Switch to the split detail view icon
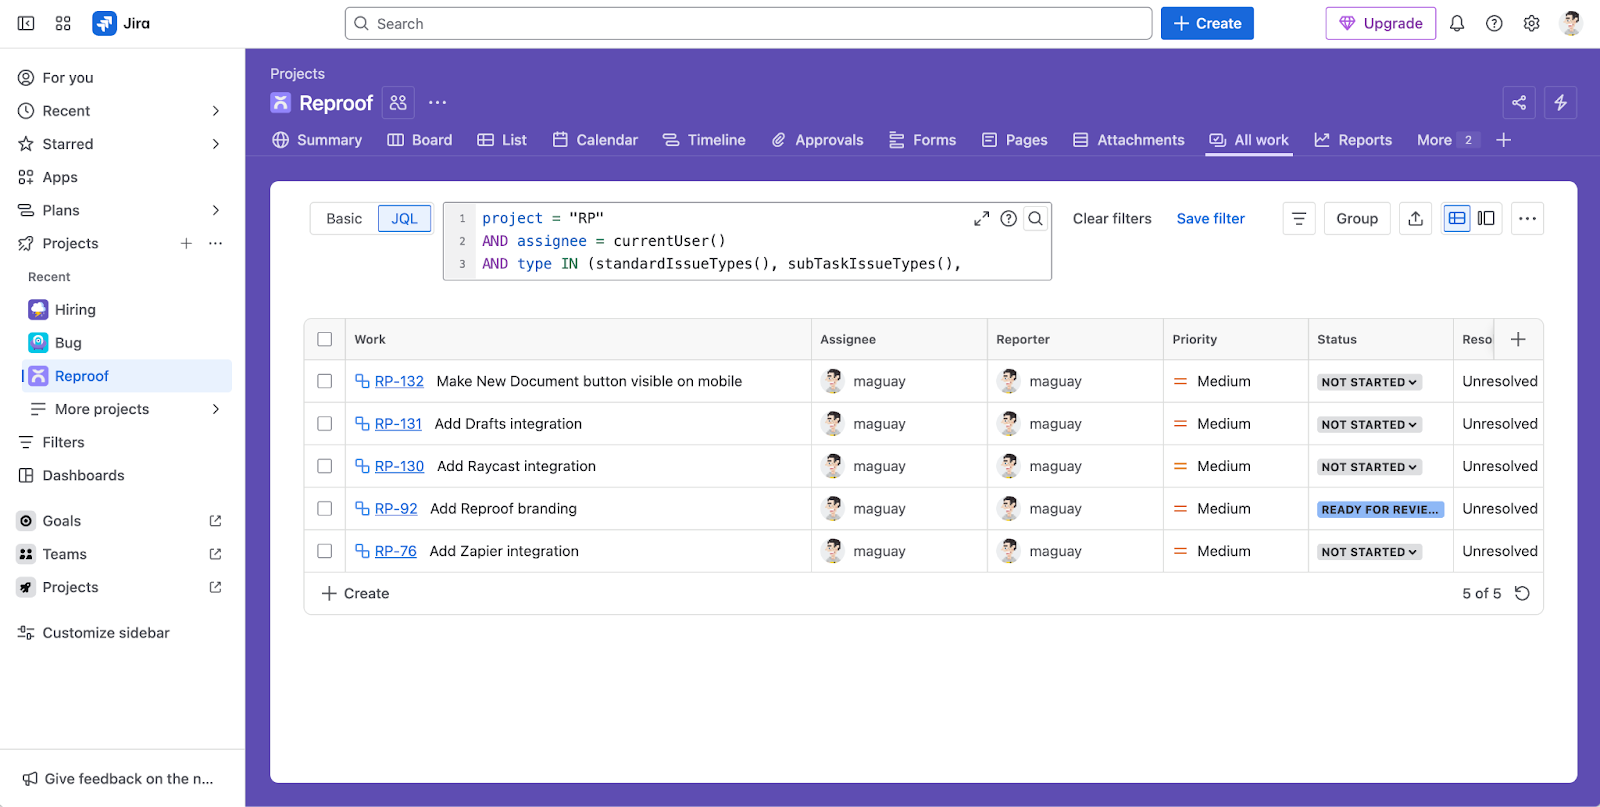Viewport: 1600px width, 807px height. point(1486,218)
